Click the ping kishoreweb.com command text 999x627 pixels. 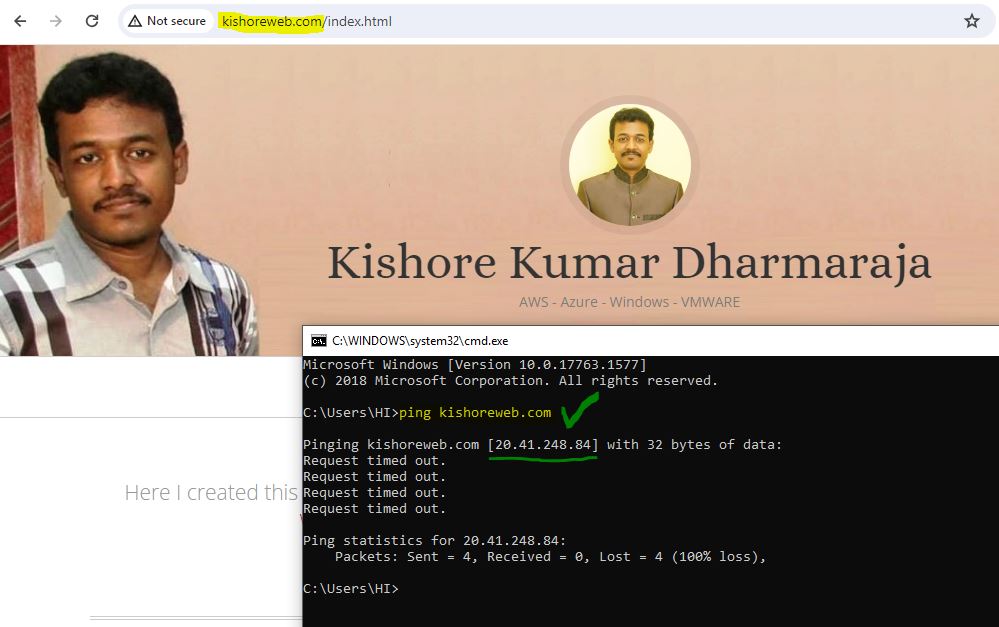click(475, 413)
